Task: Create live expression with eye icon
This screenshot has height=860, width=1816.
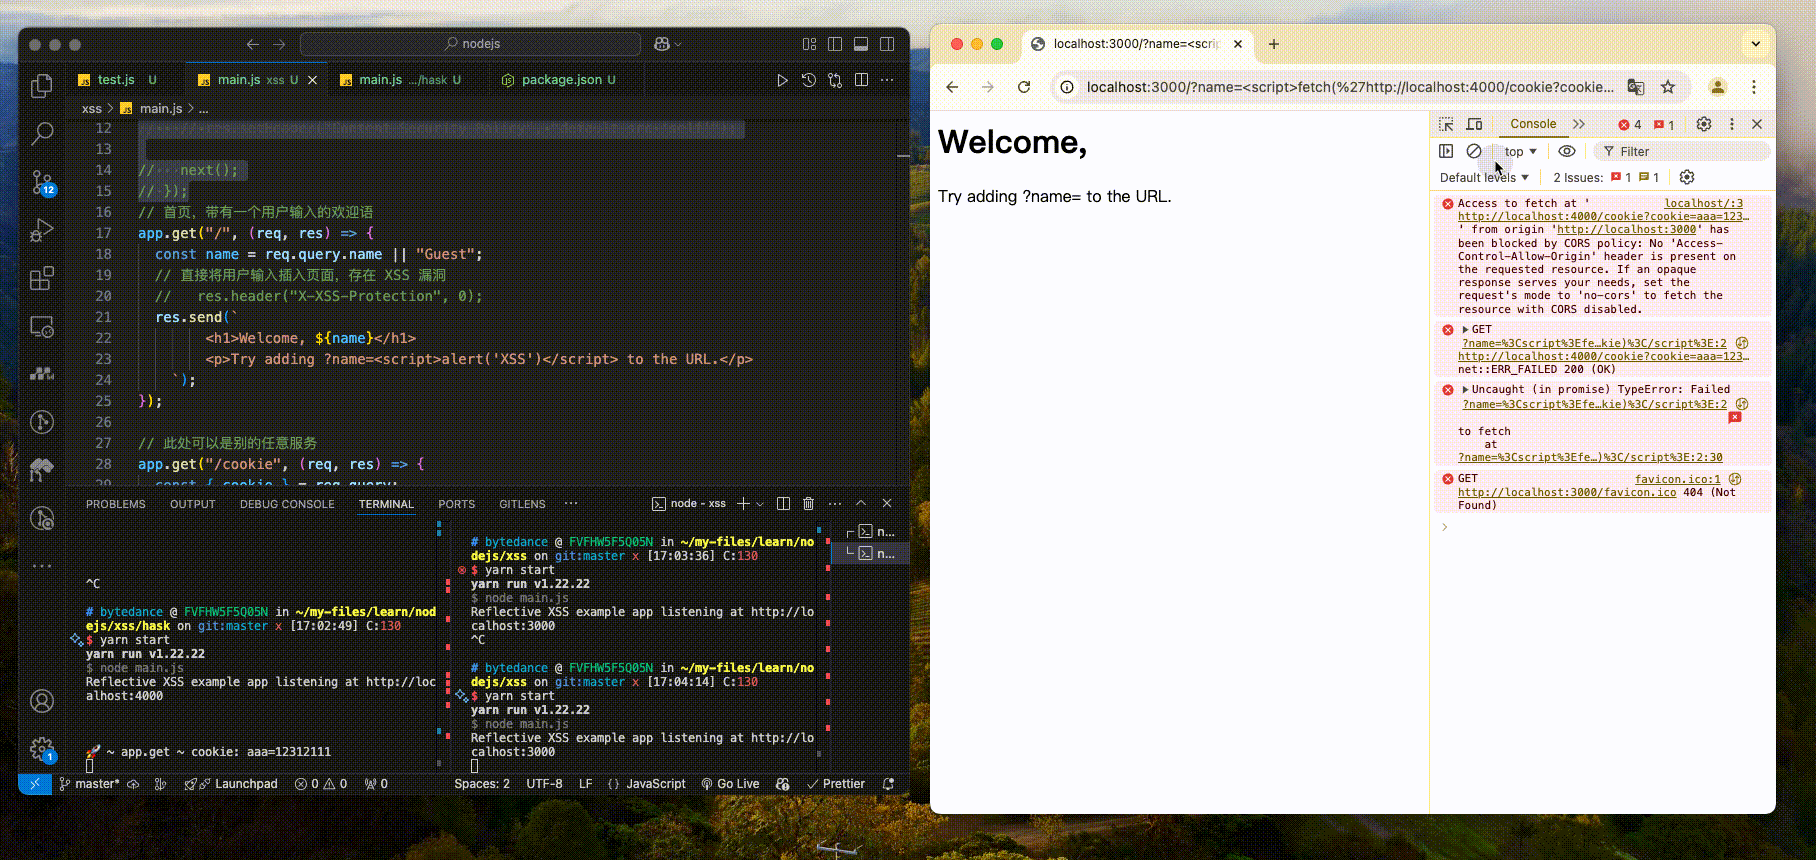Action: 1567,151
